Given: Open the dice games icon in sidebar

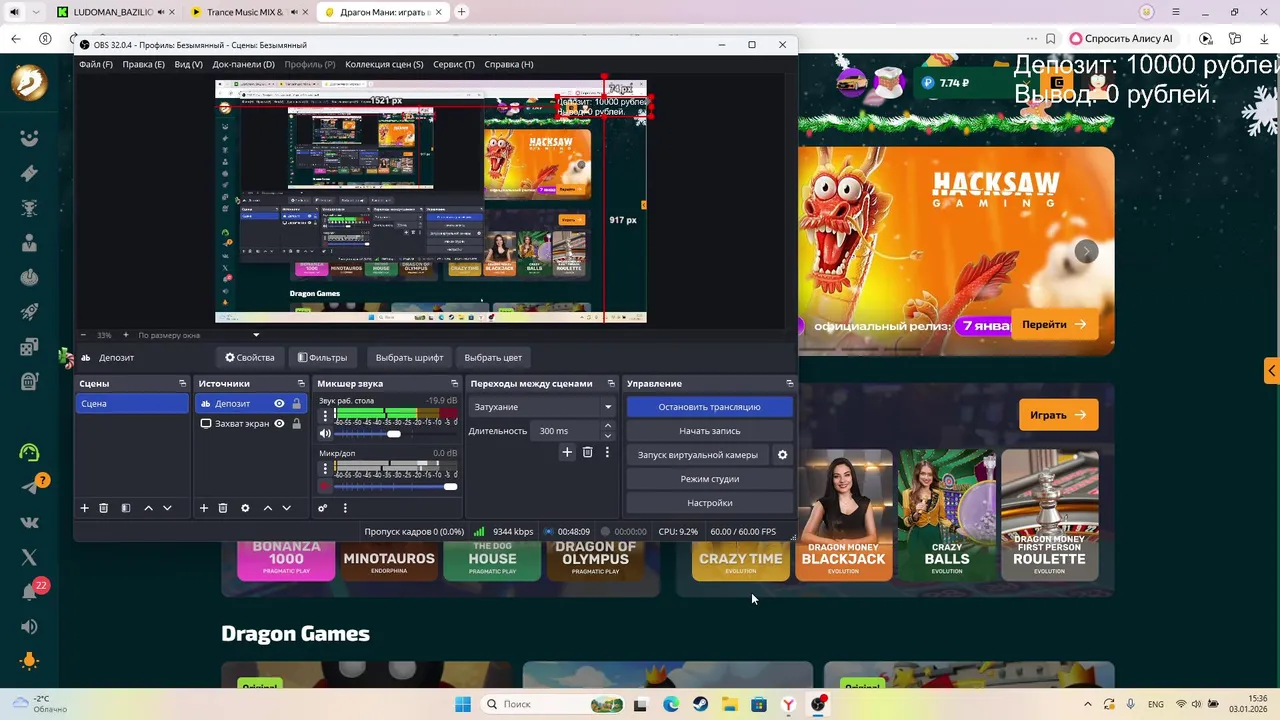Looking at the screenshot, I should [29, 347].
